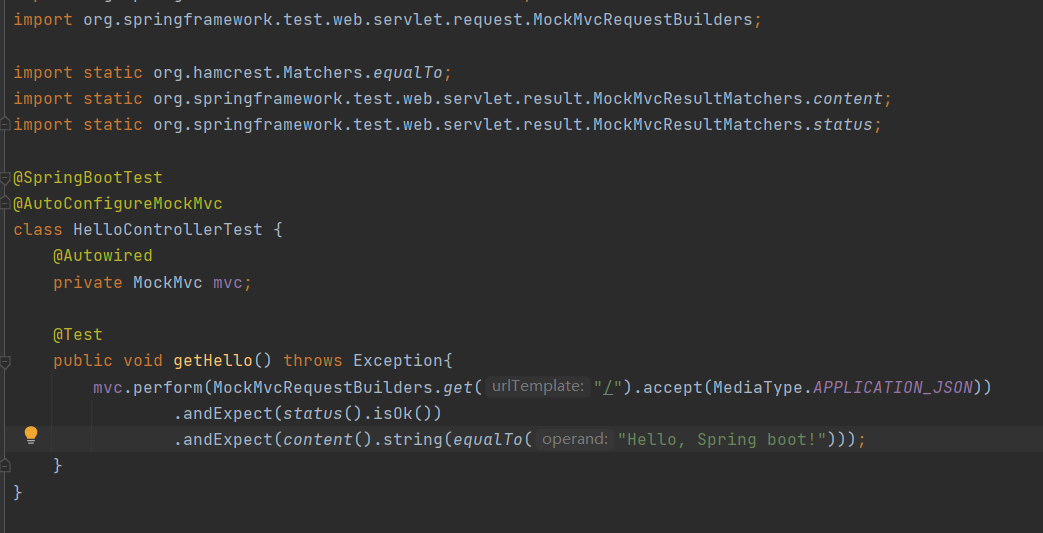The image size is (1043, 533).
Task: Click the operand inlay hint
Action: (x=575, y=439)
